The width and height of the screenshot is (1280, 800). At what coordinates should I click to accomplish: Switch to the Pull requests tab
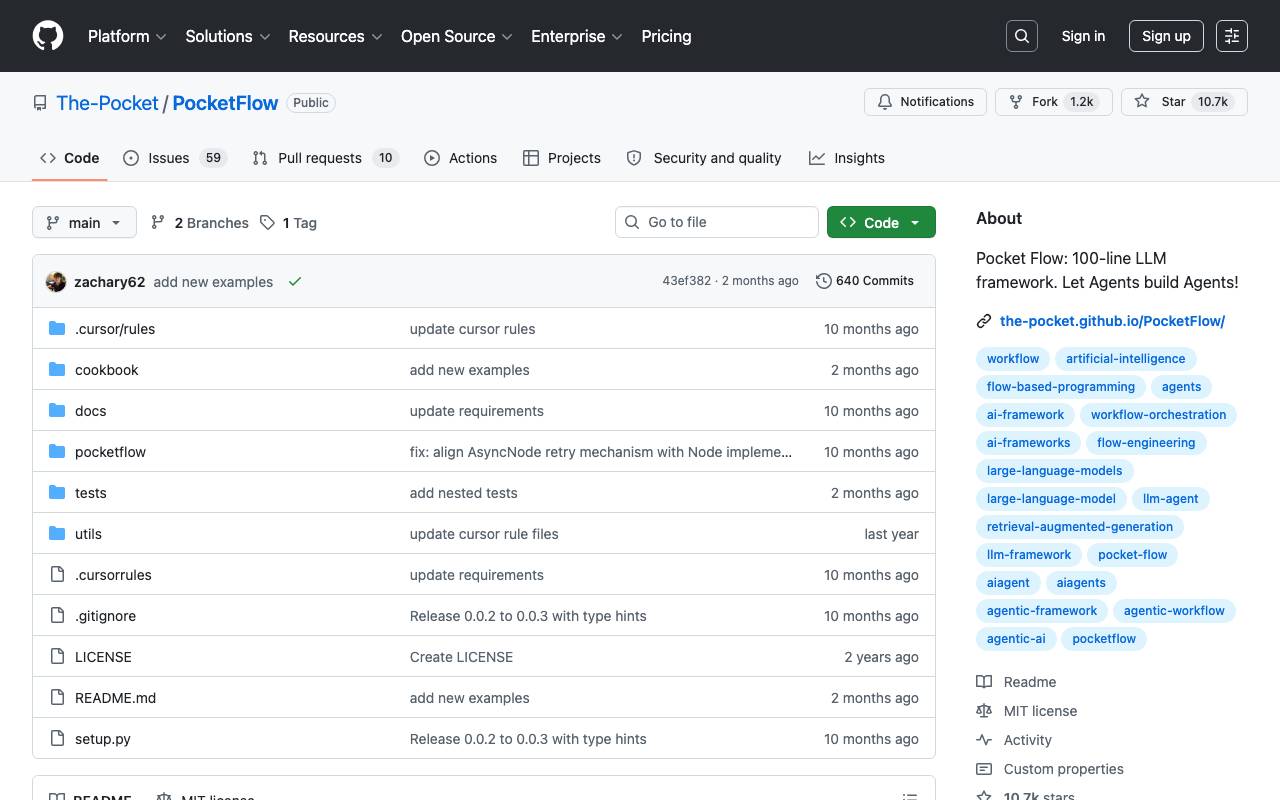click(325, 158)
